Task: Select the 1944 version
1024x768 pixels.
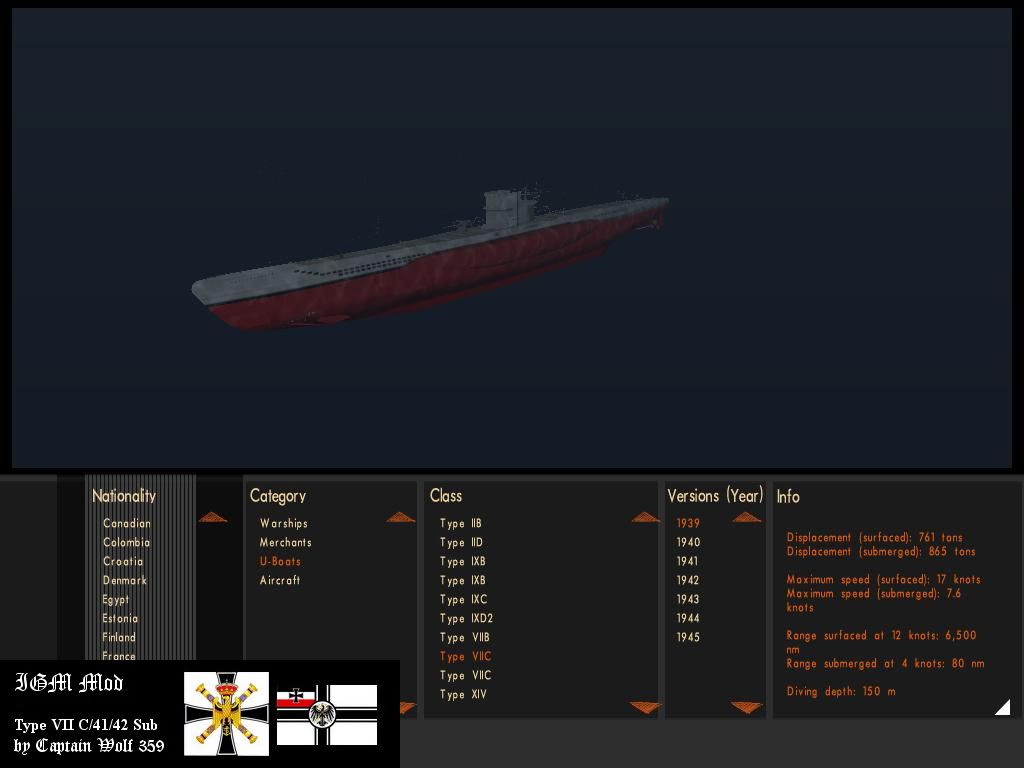Action: 688,618
